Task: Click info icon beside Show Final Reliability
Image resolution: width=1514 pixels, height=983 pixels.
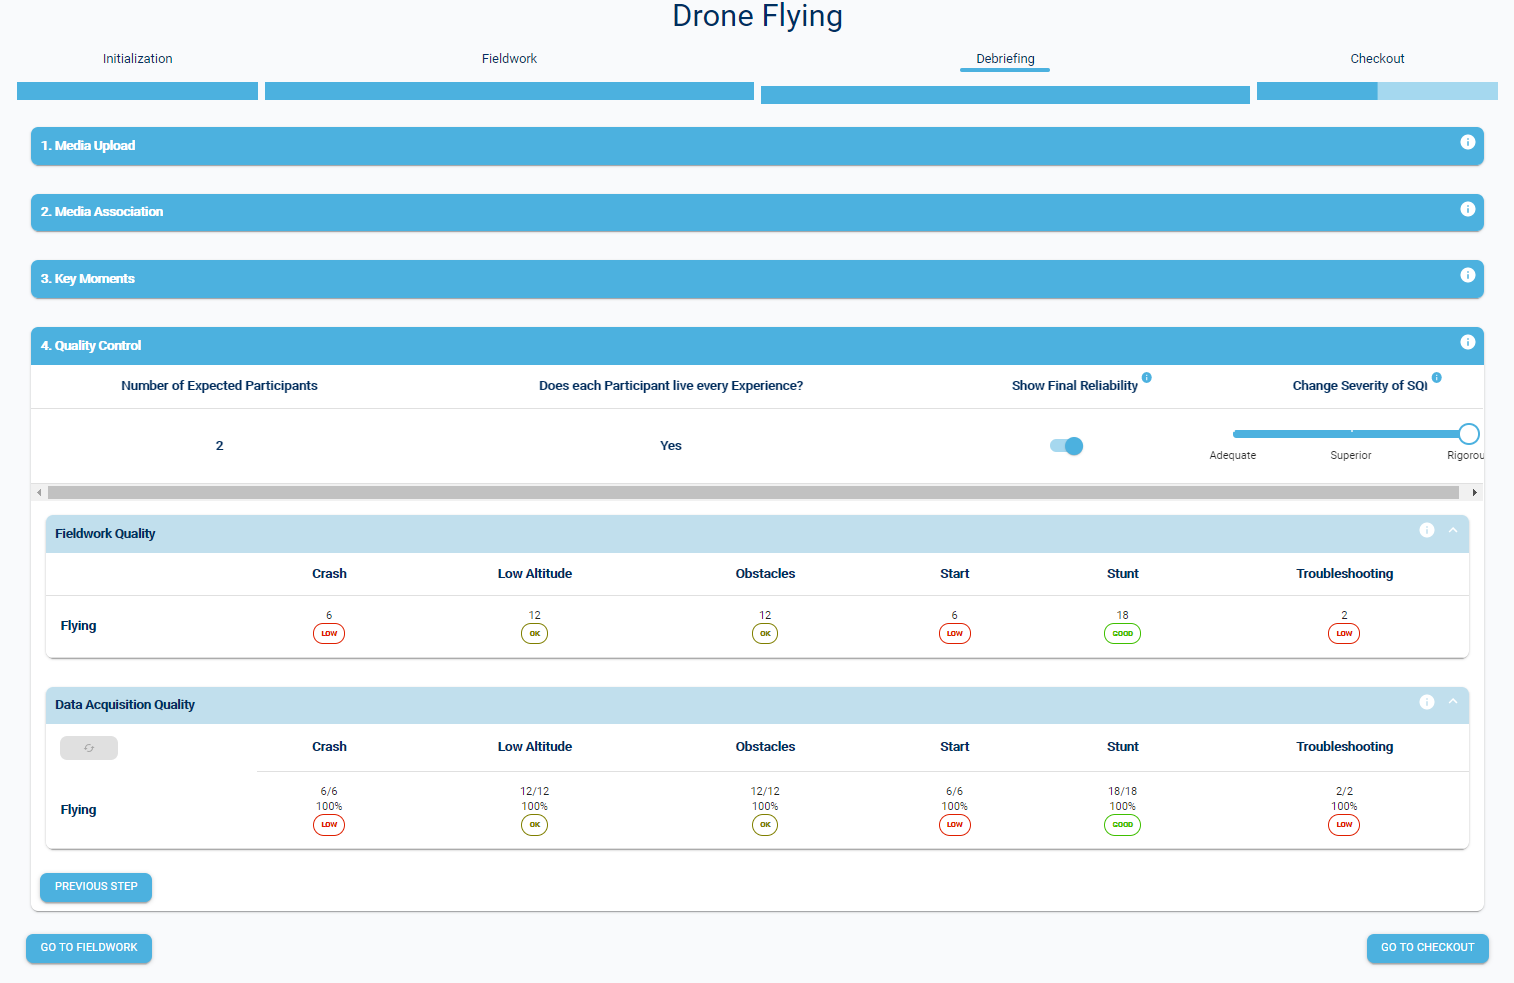Action: pyautogui.click(x=1147, y=378)
